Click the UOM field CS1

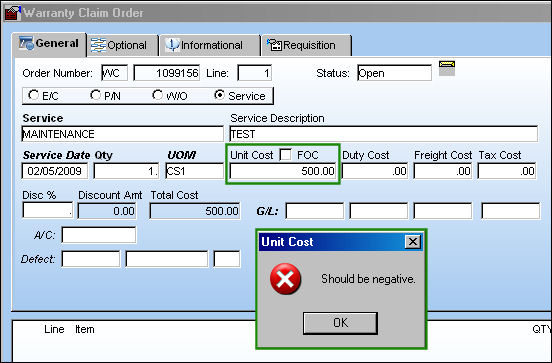pos(194,171)
